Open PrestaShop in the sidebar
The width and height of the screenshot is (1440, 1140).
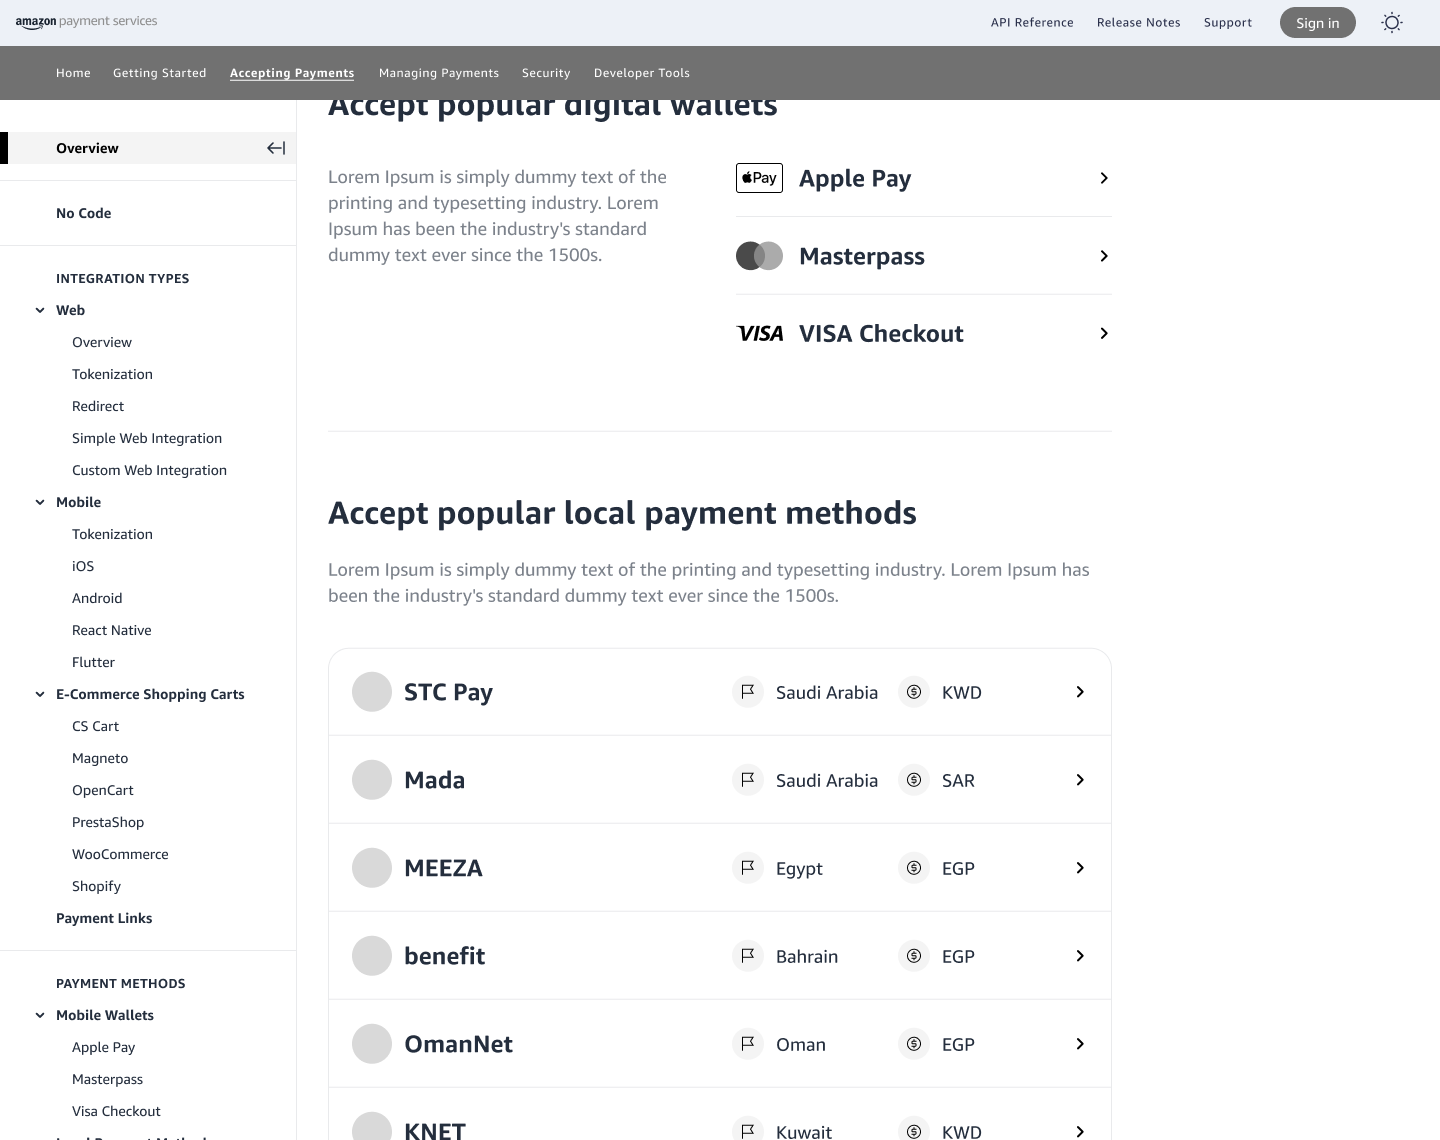(x=108, y=822)
